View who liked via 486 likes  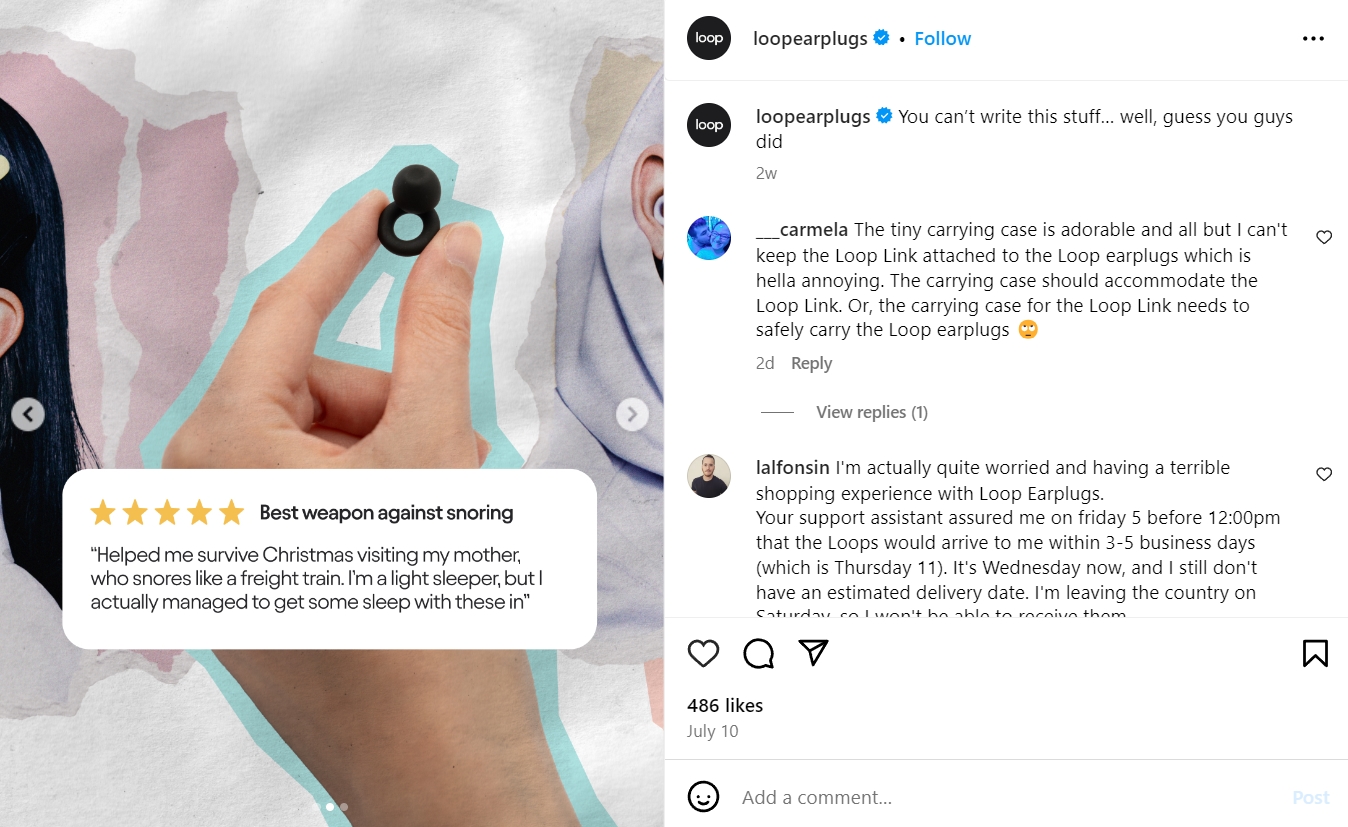(725, 705)
